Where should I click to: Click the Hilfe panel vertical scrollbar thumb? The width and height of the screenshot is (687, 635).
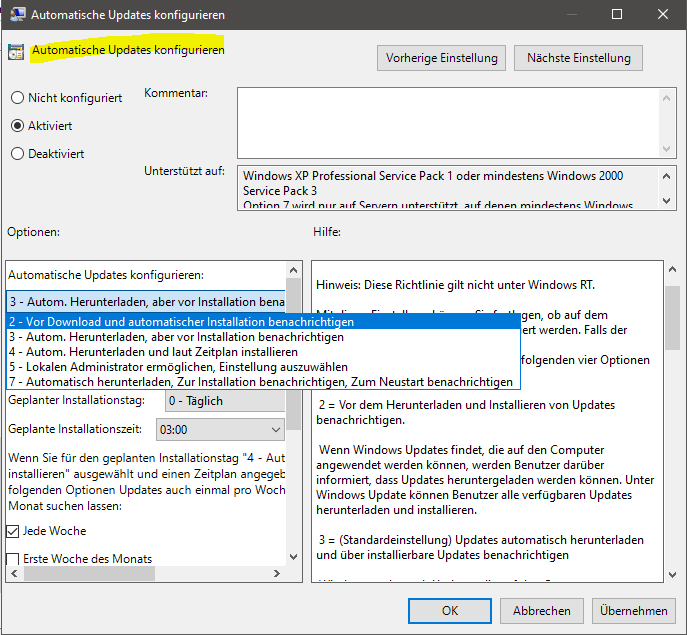(x=673, y=318)
